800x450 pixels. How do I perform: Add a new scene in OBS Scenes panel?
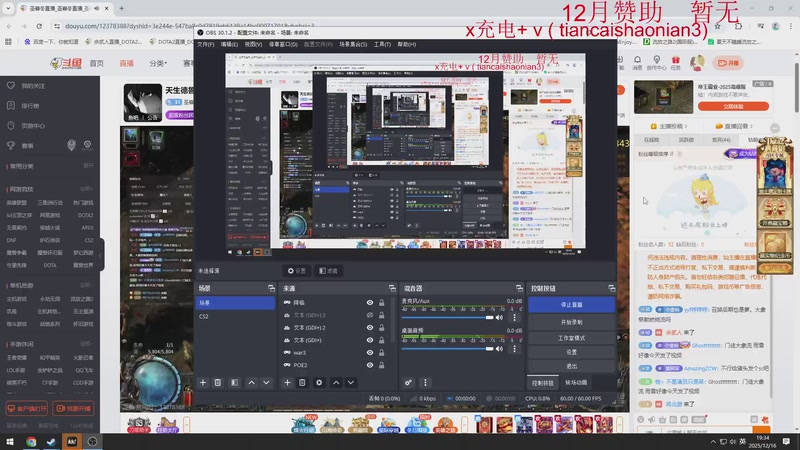click(x=203, y=383)
